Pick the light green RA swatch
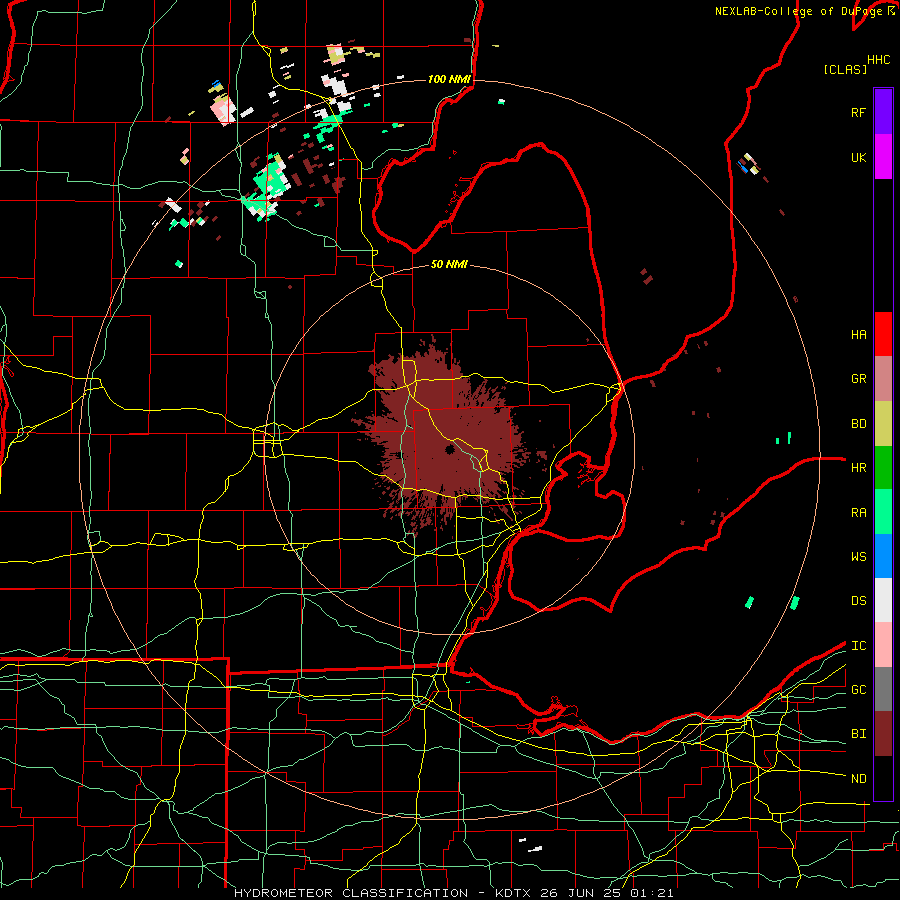 point(883,512)
